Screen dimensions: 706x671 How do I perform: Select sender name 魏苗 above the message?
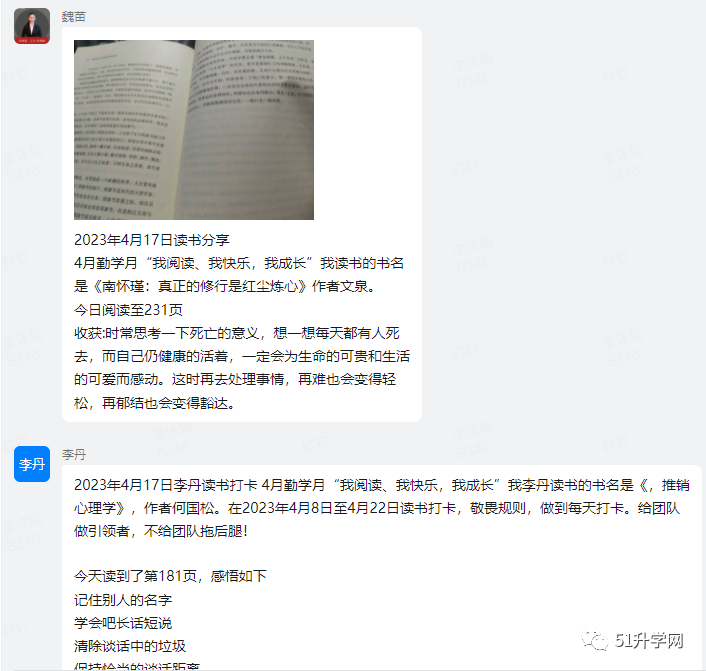(73, 17)
